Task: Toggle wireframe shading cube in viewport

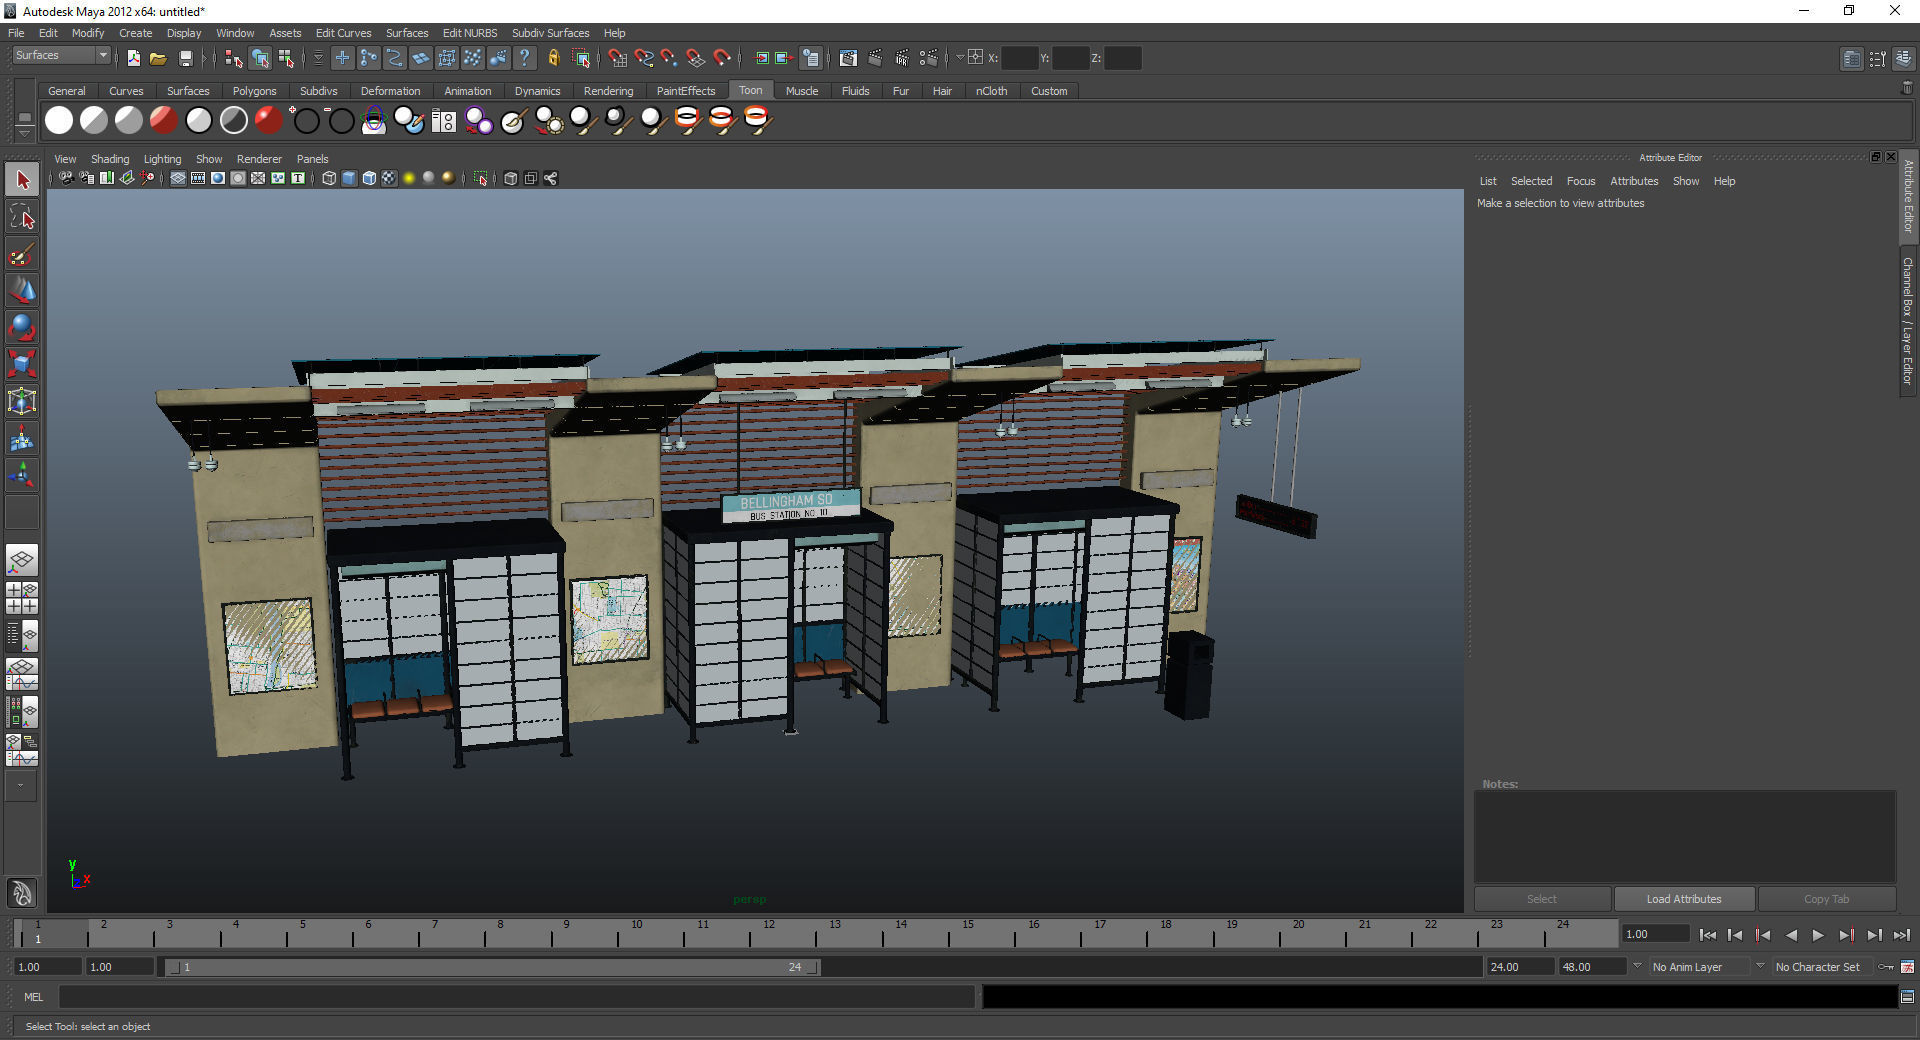Action: (x=329, y=178)
